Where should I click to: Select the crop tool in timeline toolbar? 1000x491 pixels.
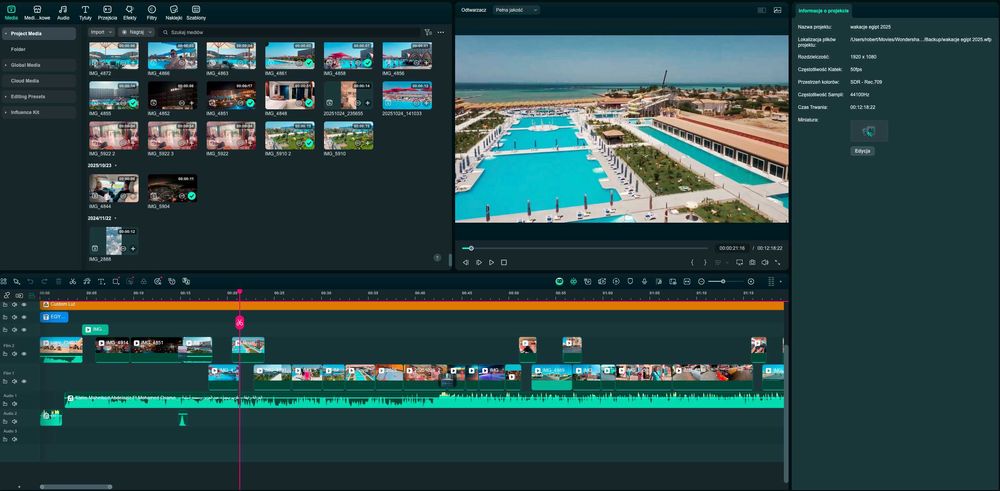point(115,281)
